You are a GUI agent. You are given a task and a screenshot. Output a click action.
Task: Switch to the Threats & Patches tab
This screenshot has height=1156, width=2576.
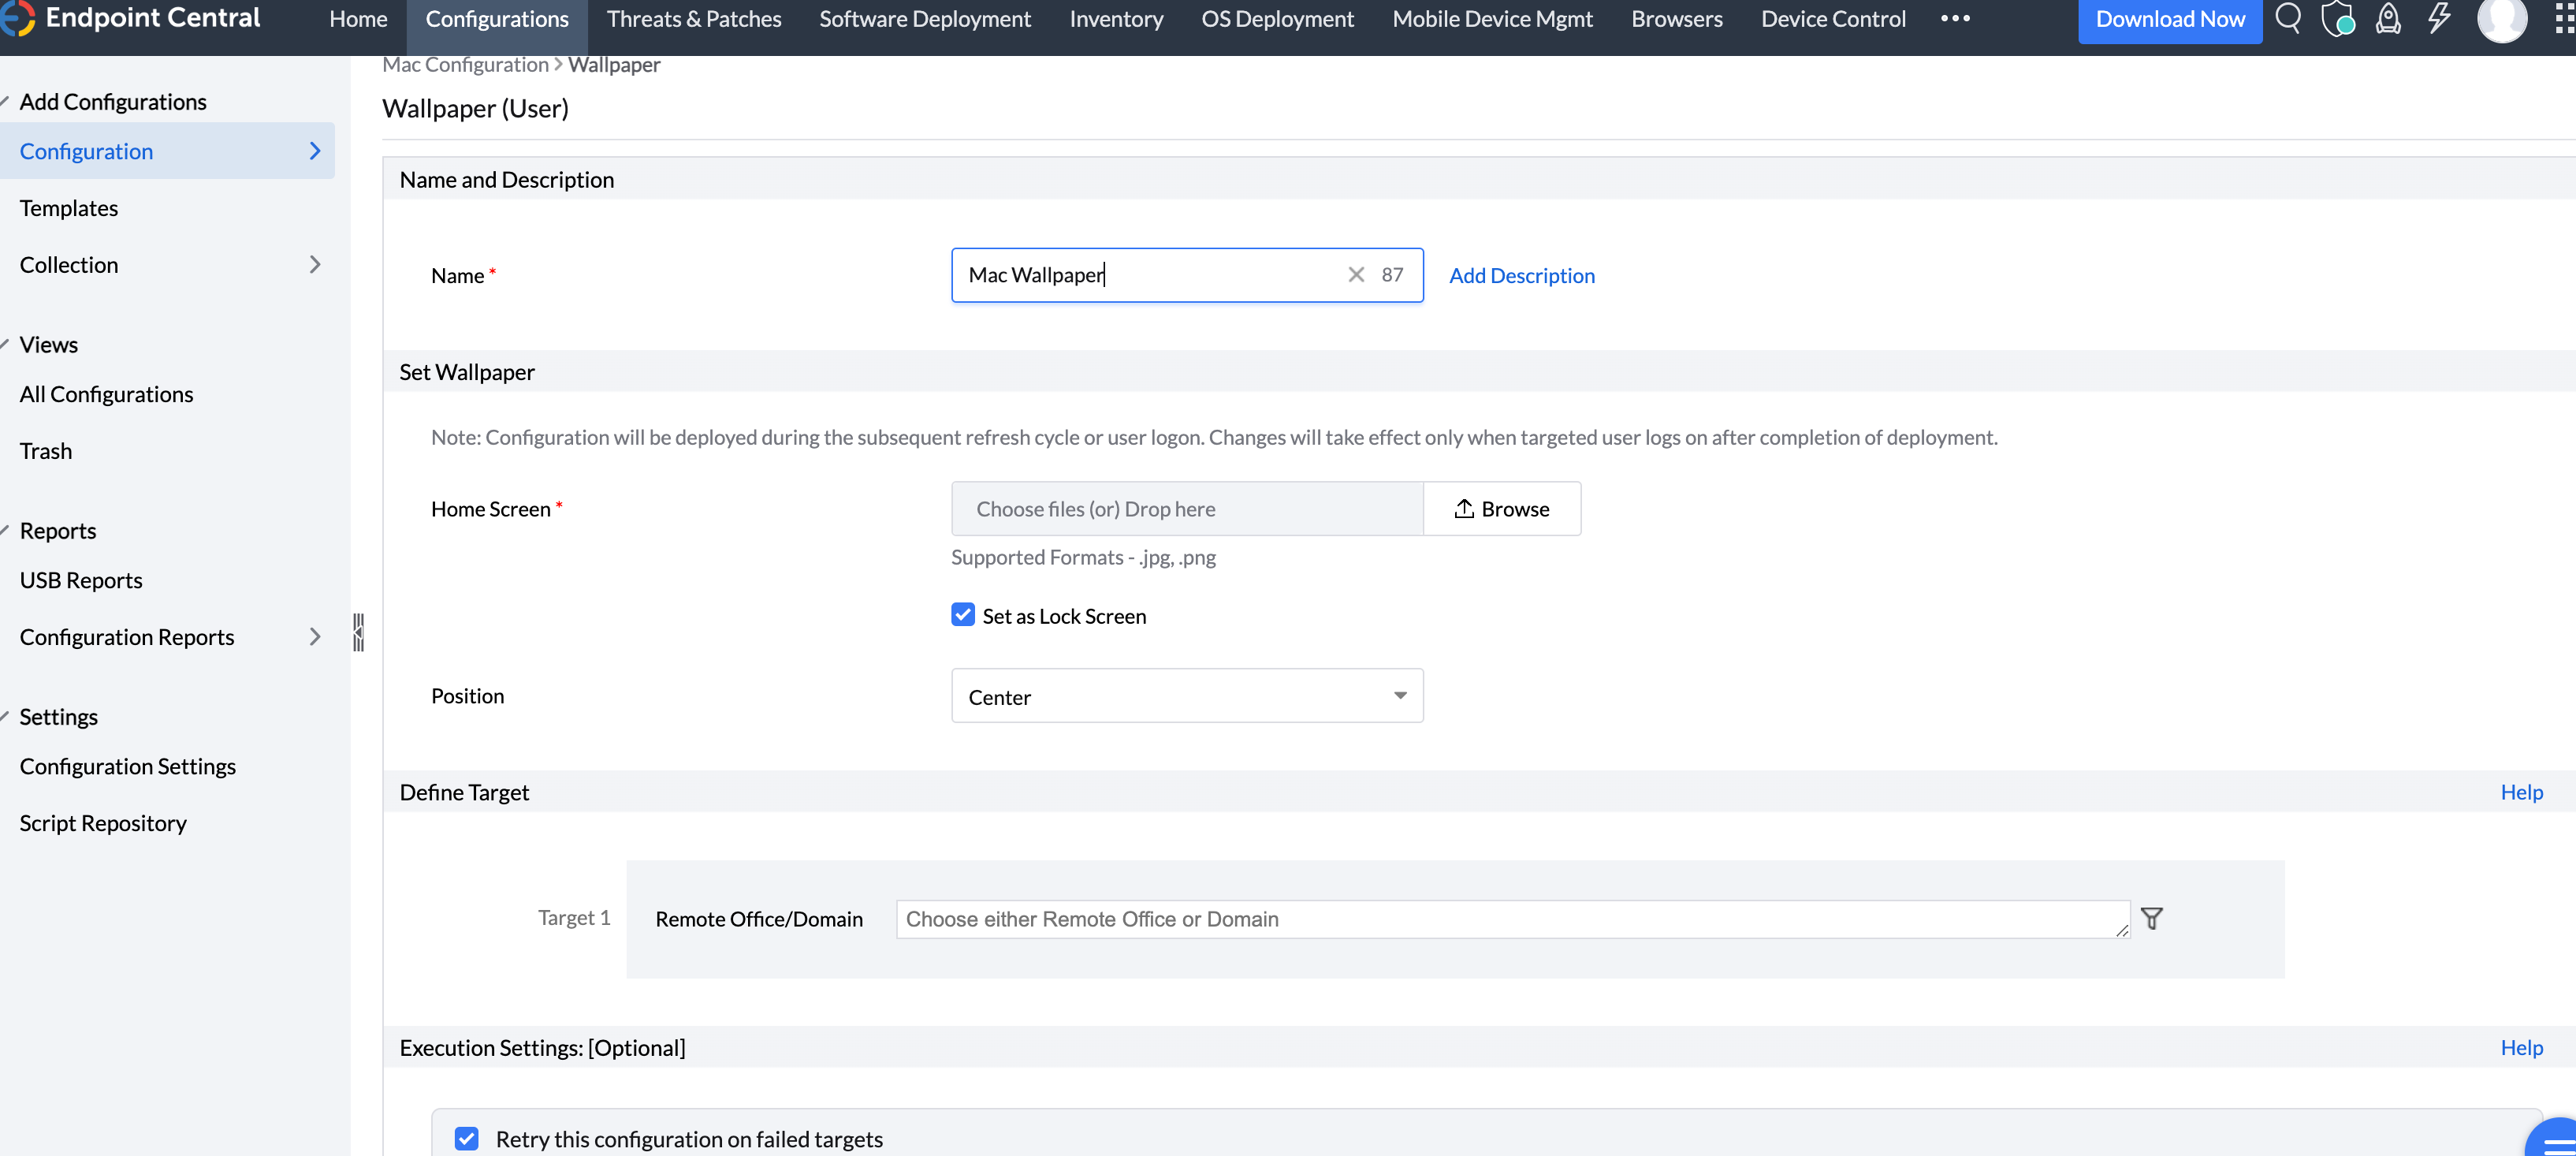point(693,18)
